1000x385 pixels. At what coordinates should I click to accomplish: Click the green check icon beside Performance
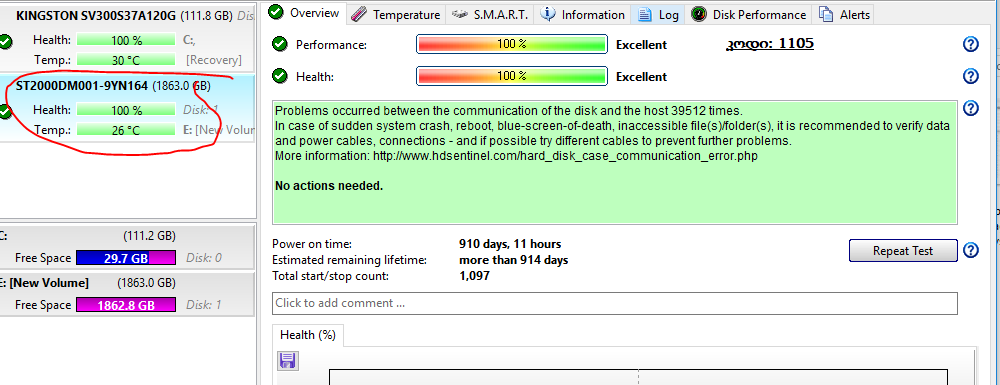click(279, 44)
